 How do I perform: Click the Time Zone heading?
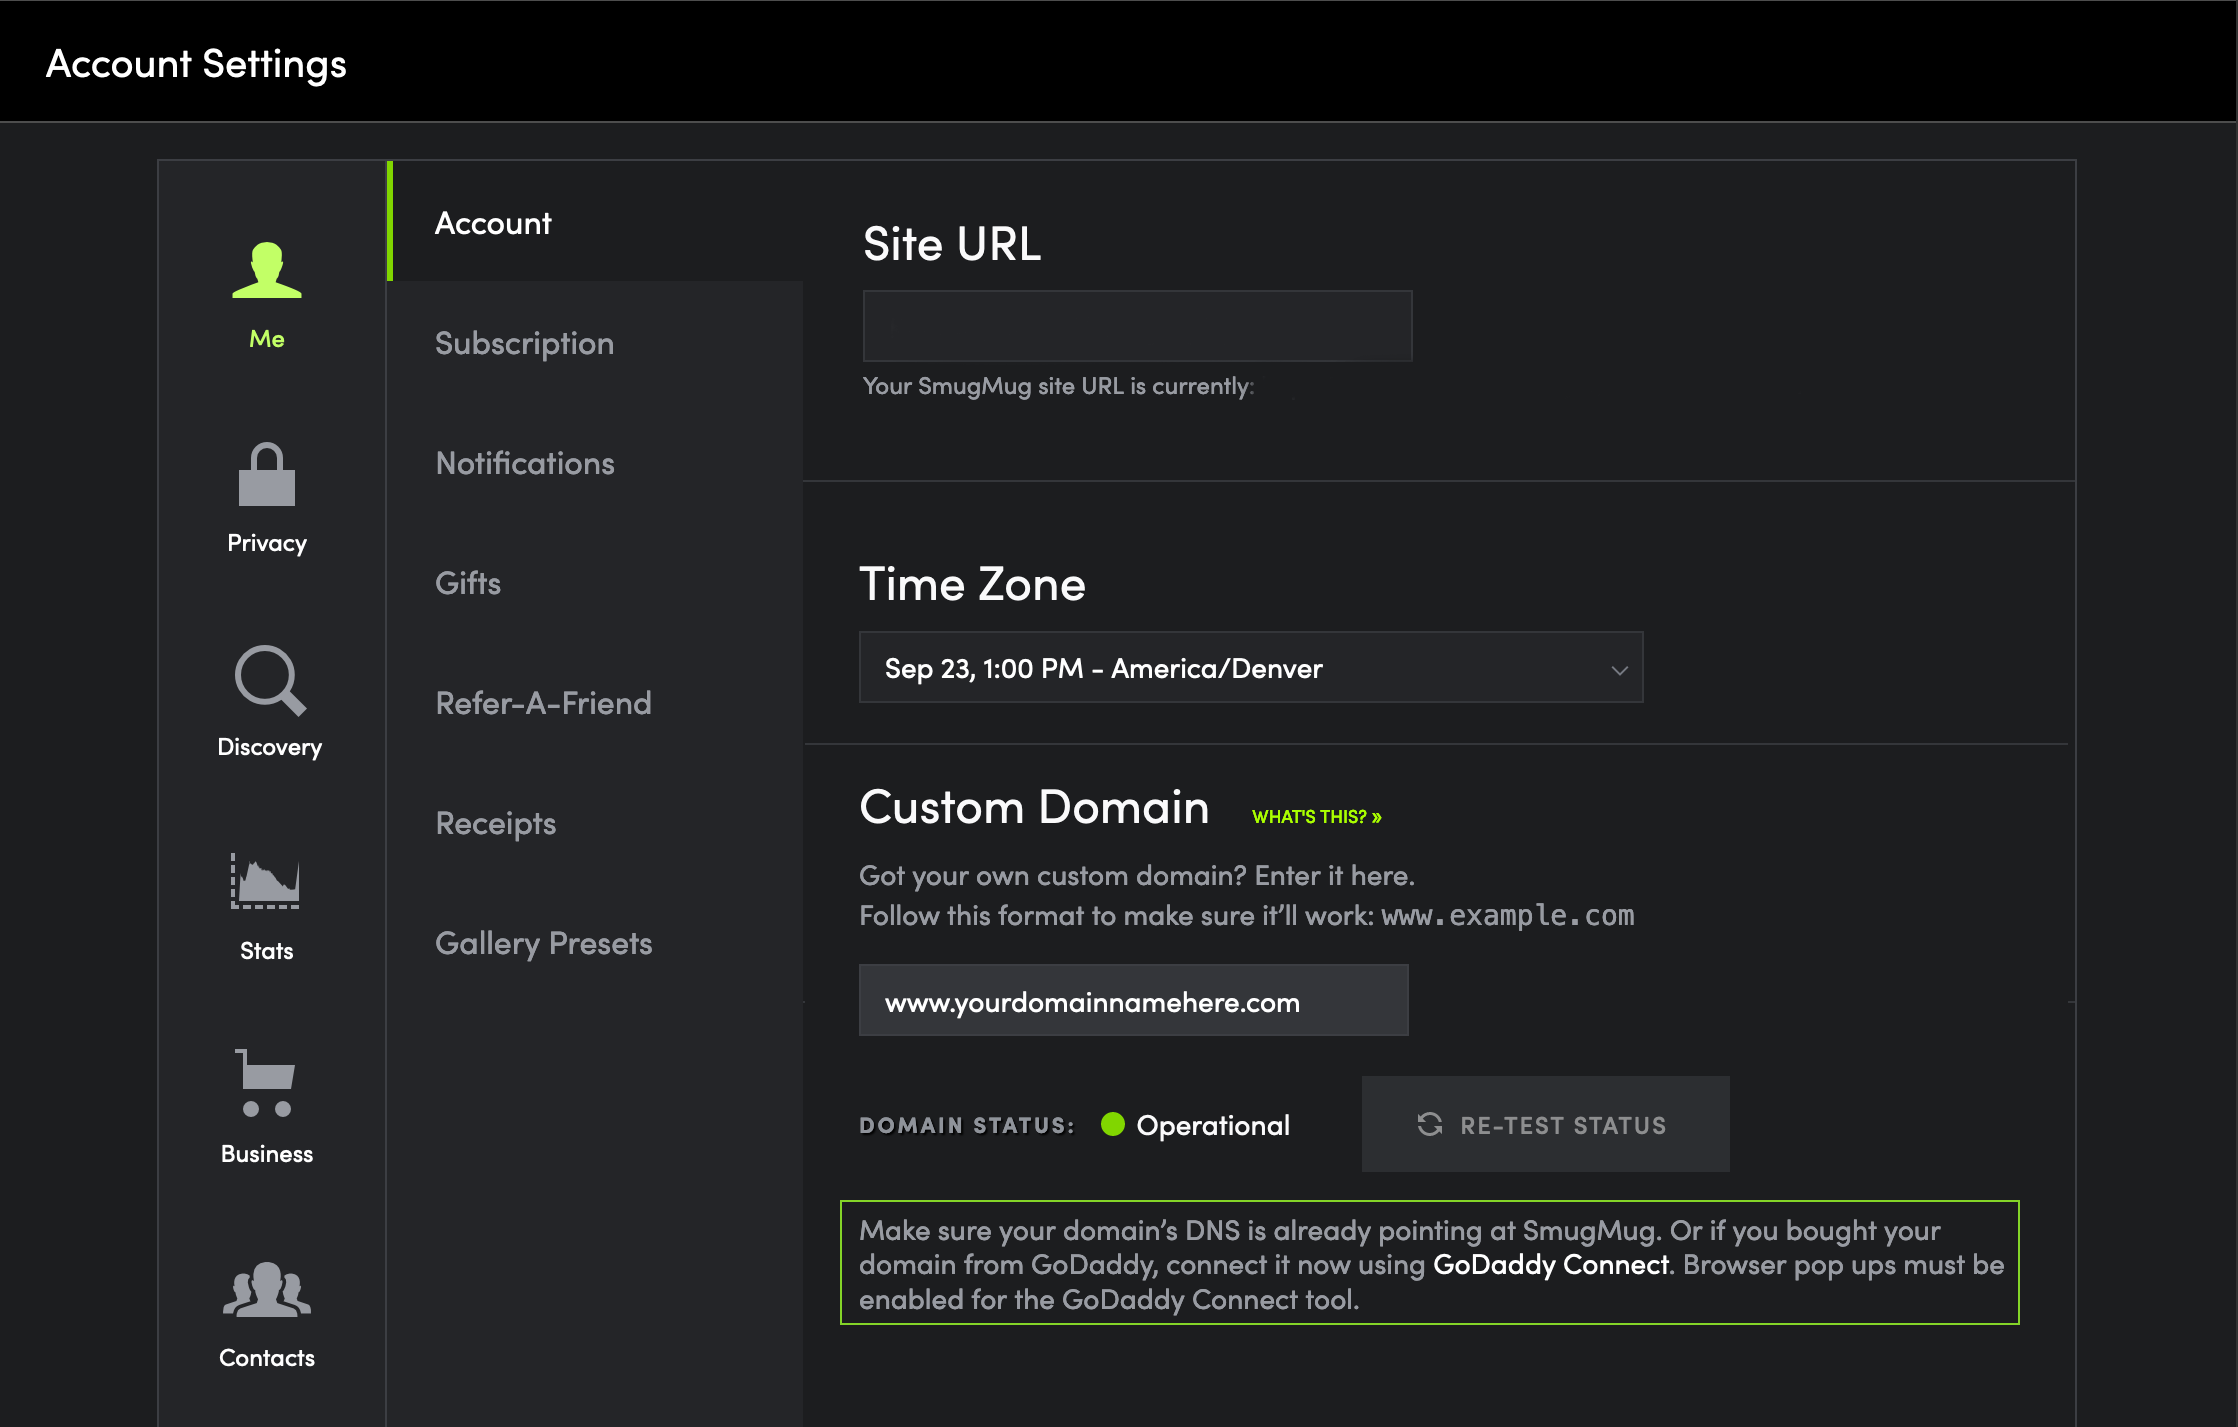click(973, 584)
